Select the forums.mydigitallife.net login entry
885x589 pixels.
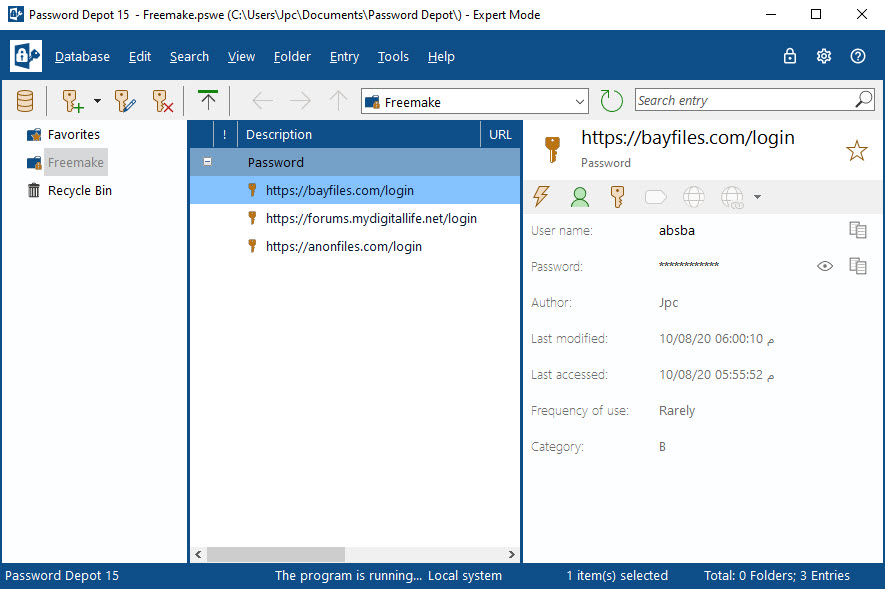(354, 218)
